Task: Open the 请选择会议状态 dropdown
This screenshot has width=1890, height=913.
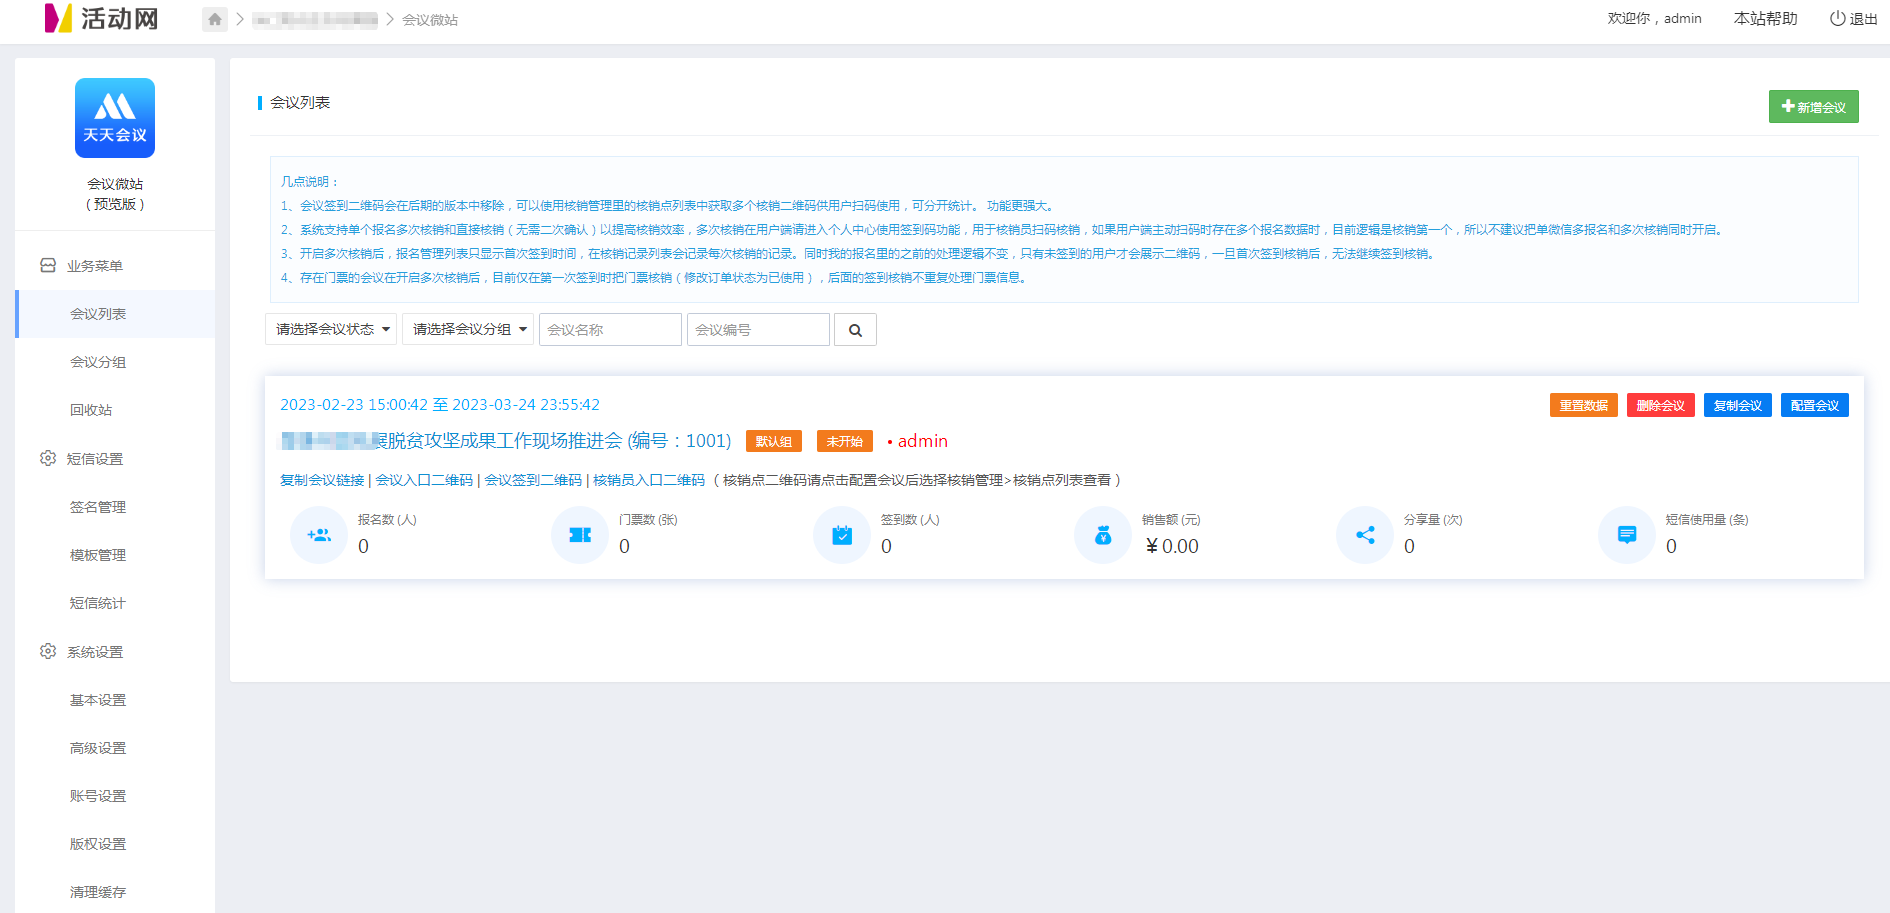Action: [x=330, y=329]
